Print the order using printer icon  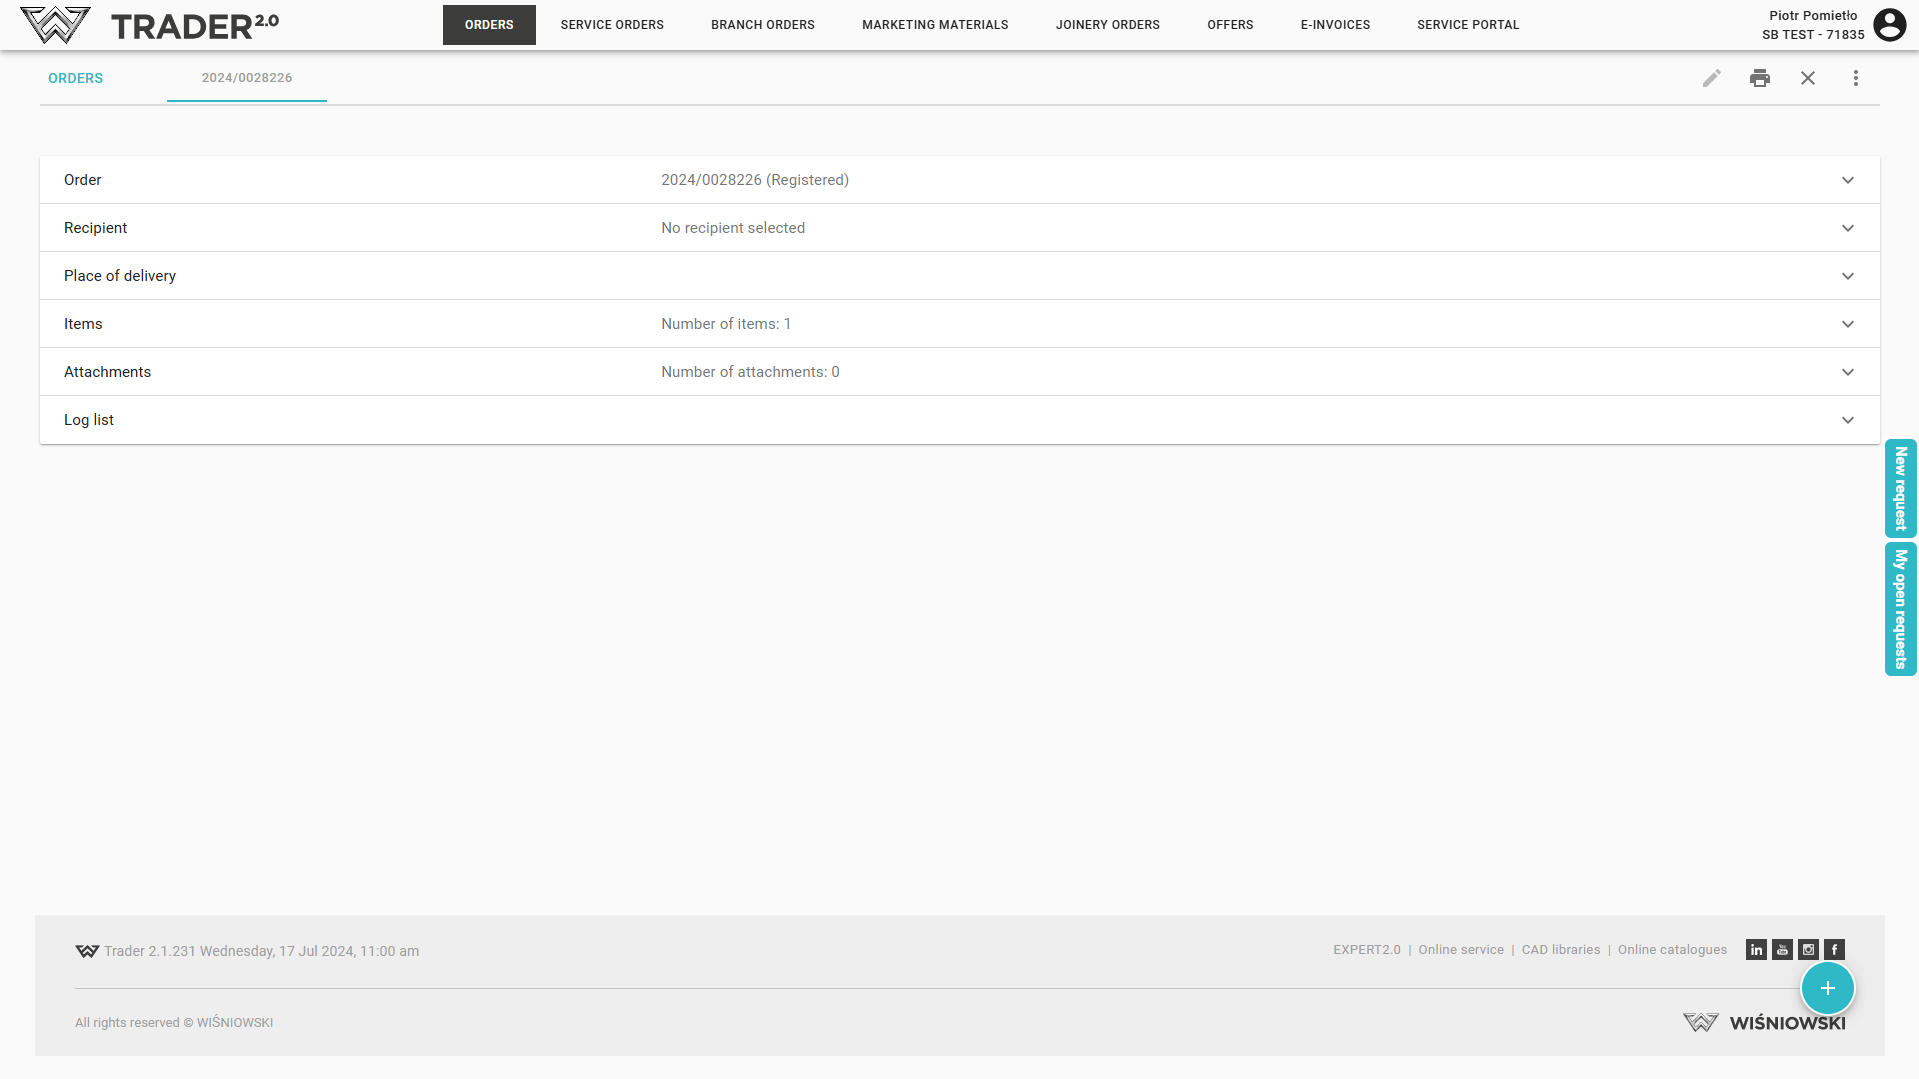click(x=1759, y=78)
